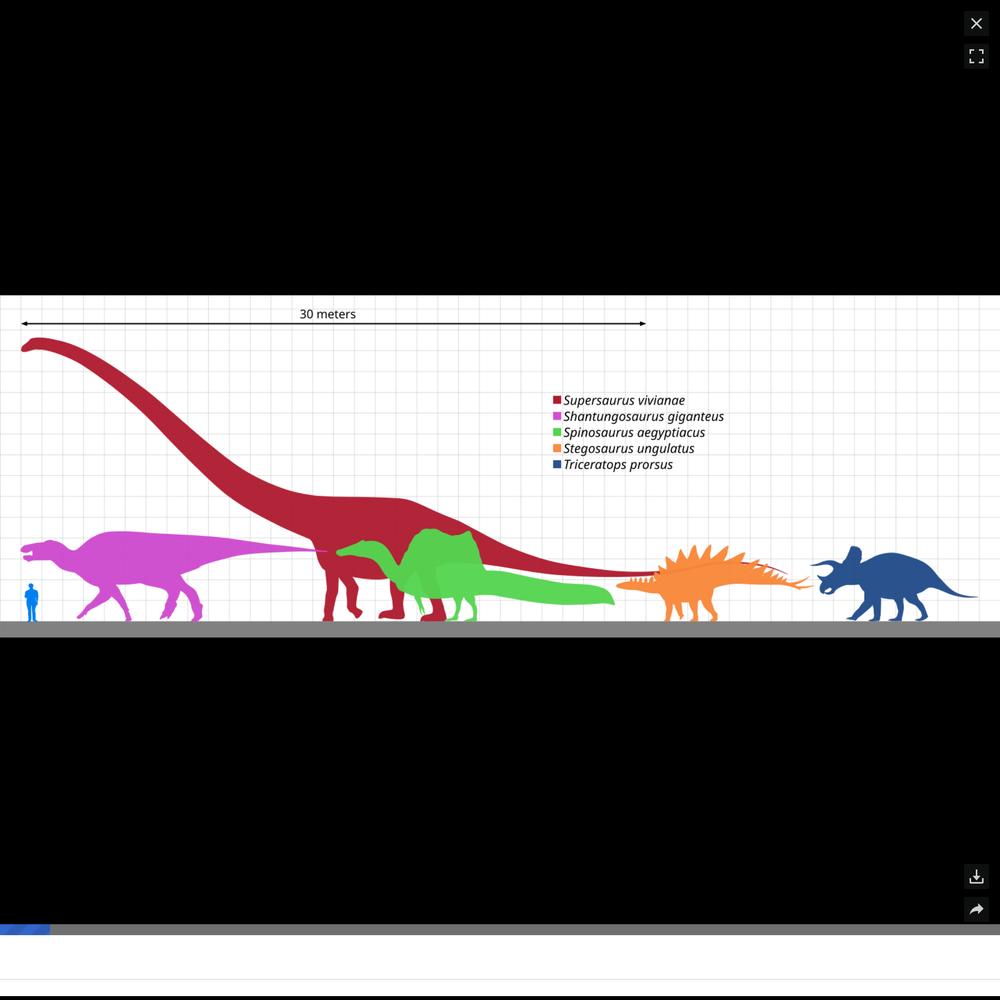
Task: Click the Shantungosaurus giganteus legend label
Action: coord(643,416)
